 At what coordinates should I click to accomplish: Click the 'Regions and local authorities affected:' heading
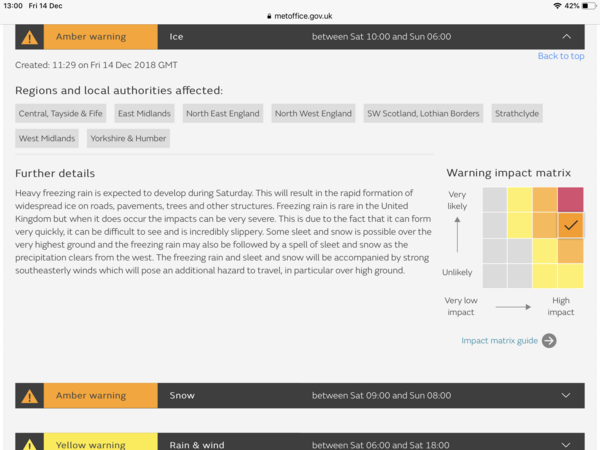[x=119, y=91]
